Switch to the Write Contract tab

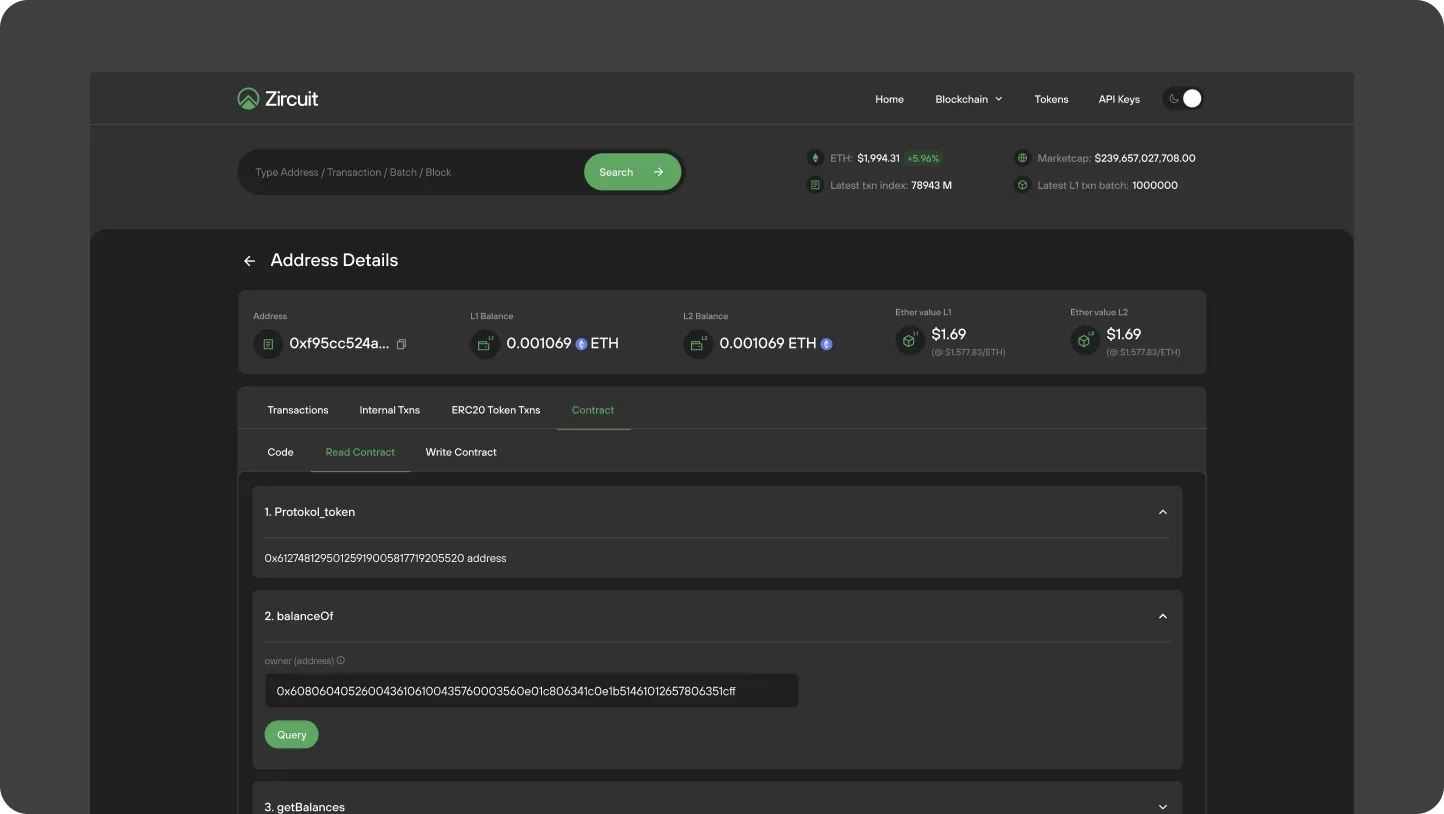(x=461, y=452)
